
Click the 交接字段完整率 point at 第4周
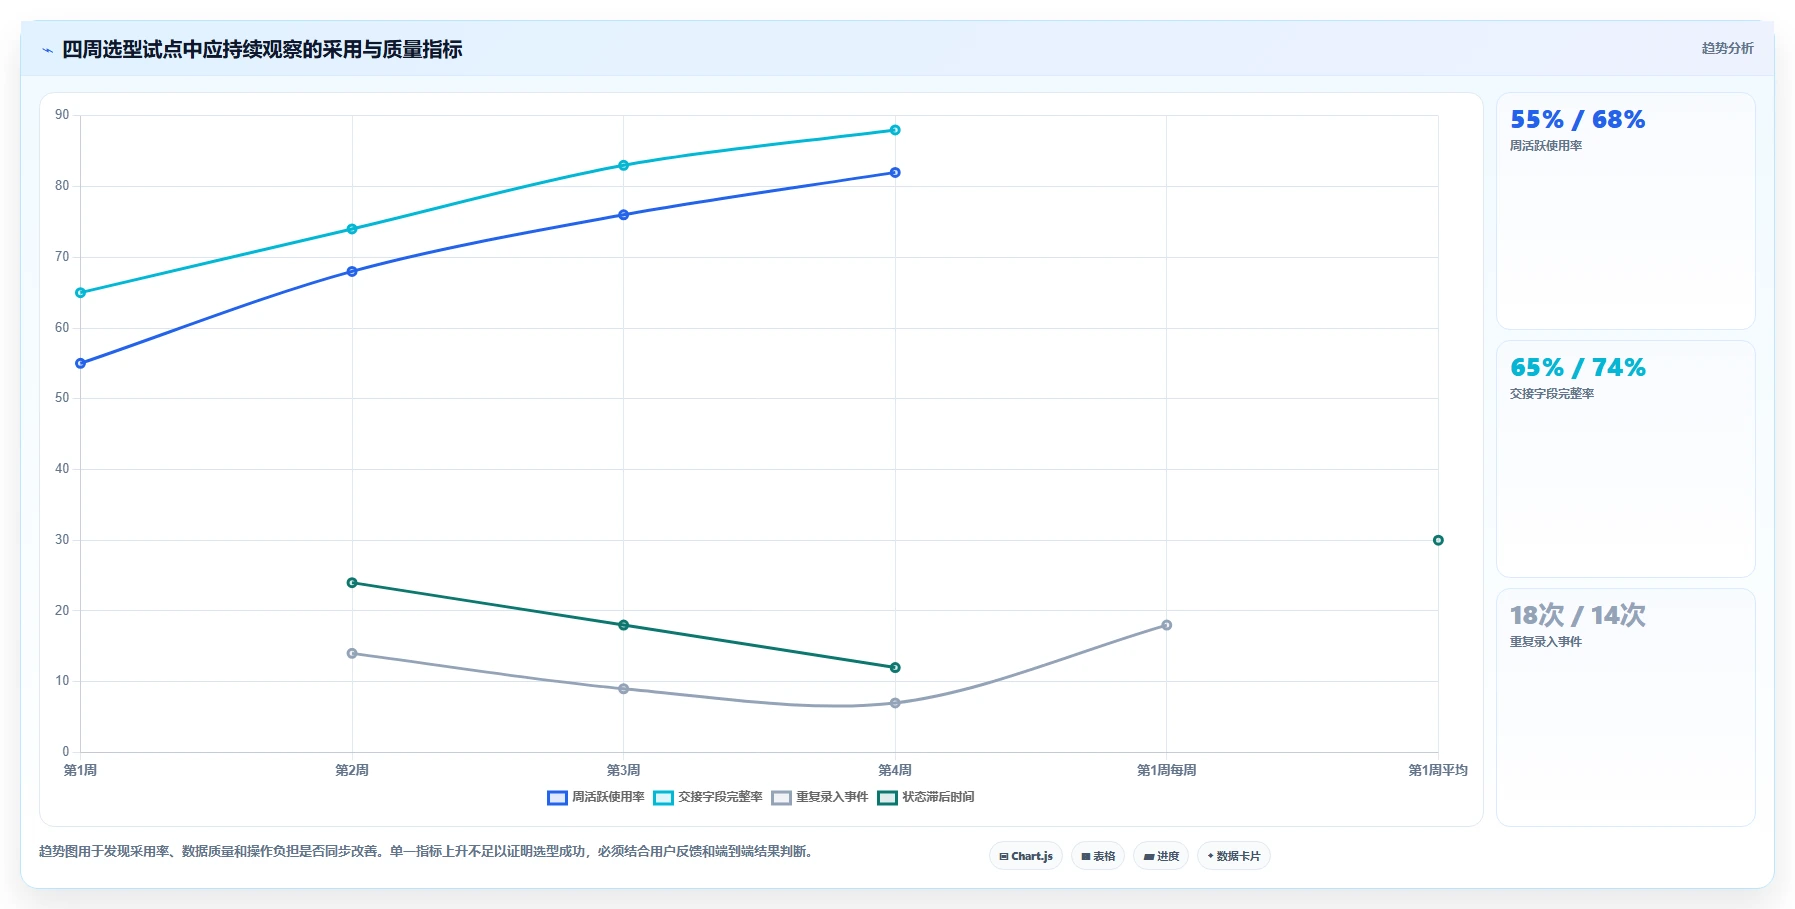[x=895, y=130]
